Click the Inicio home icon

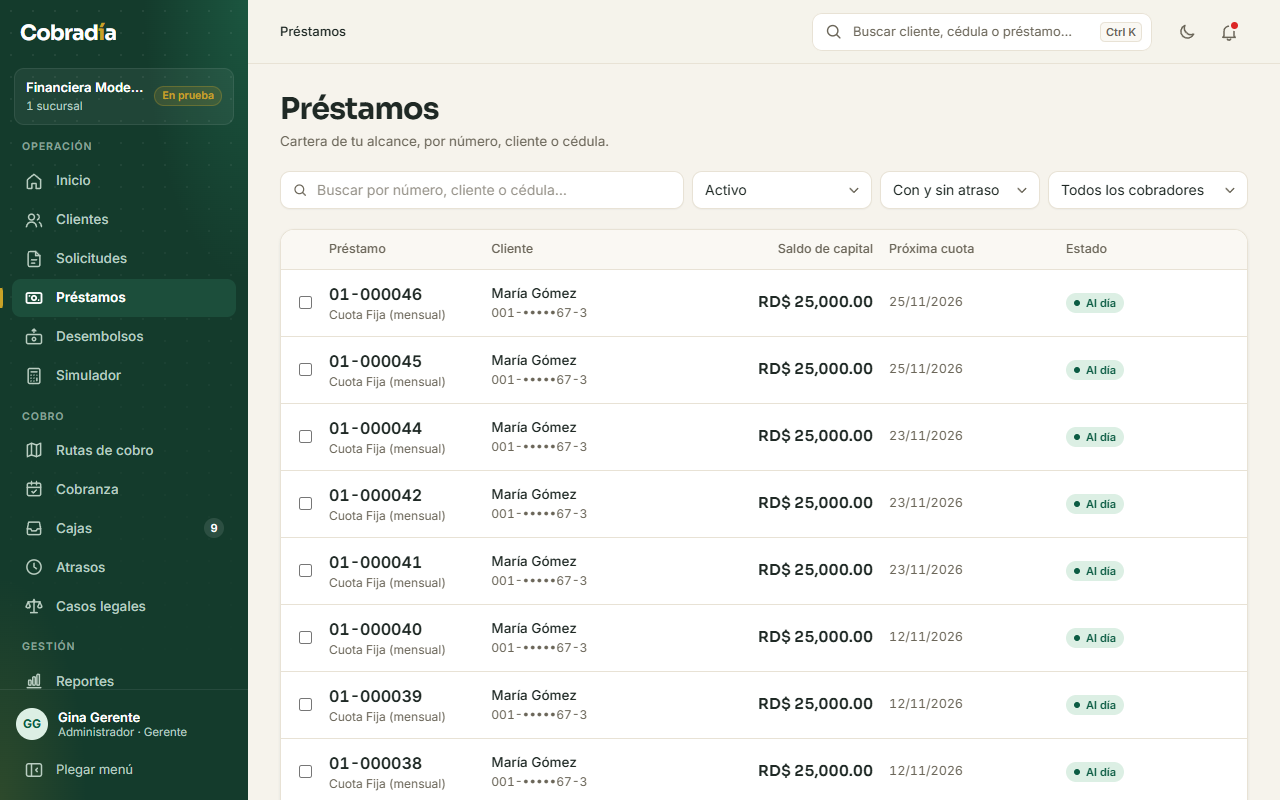coord(34,181)
